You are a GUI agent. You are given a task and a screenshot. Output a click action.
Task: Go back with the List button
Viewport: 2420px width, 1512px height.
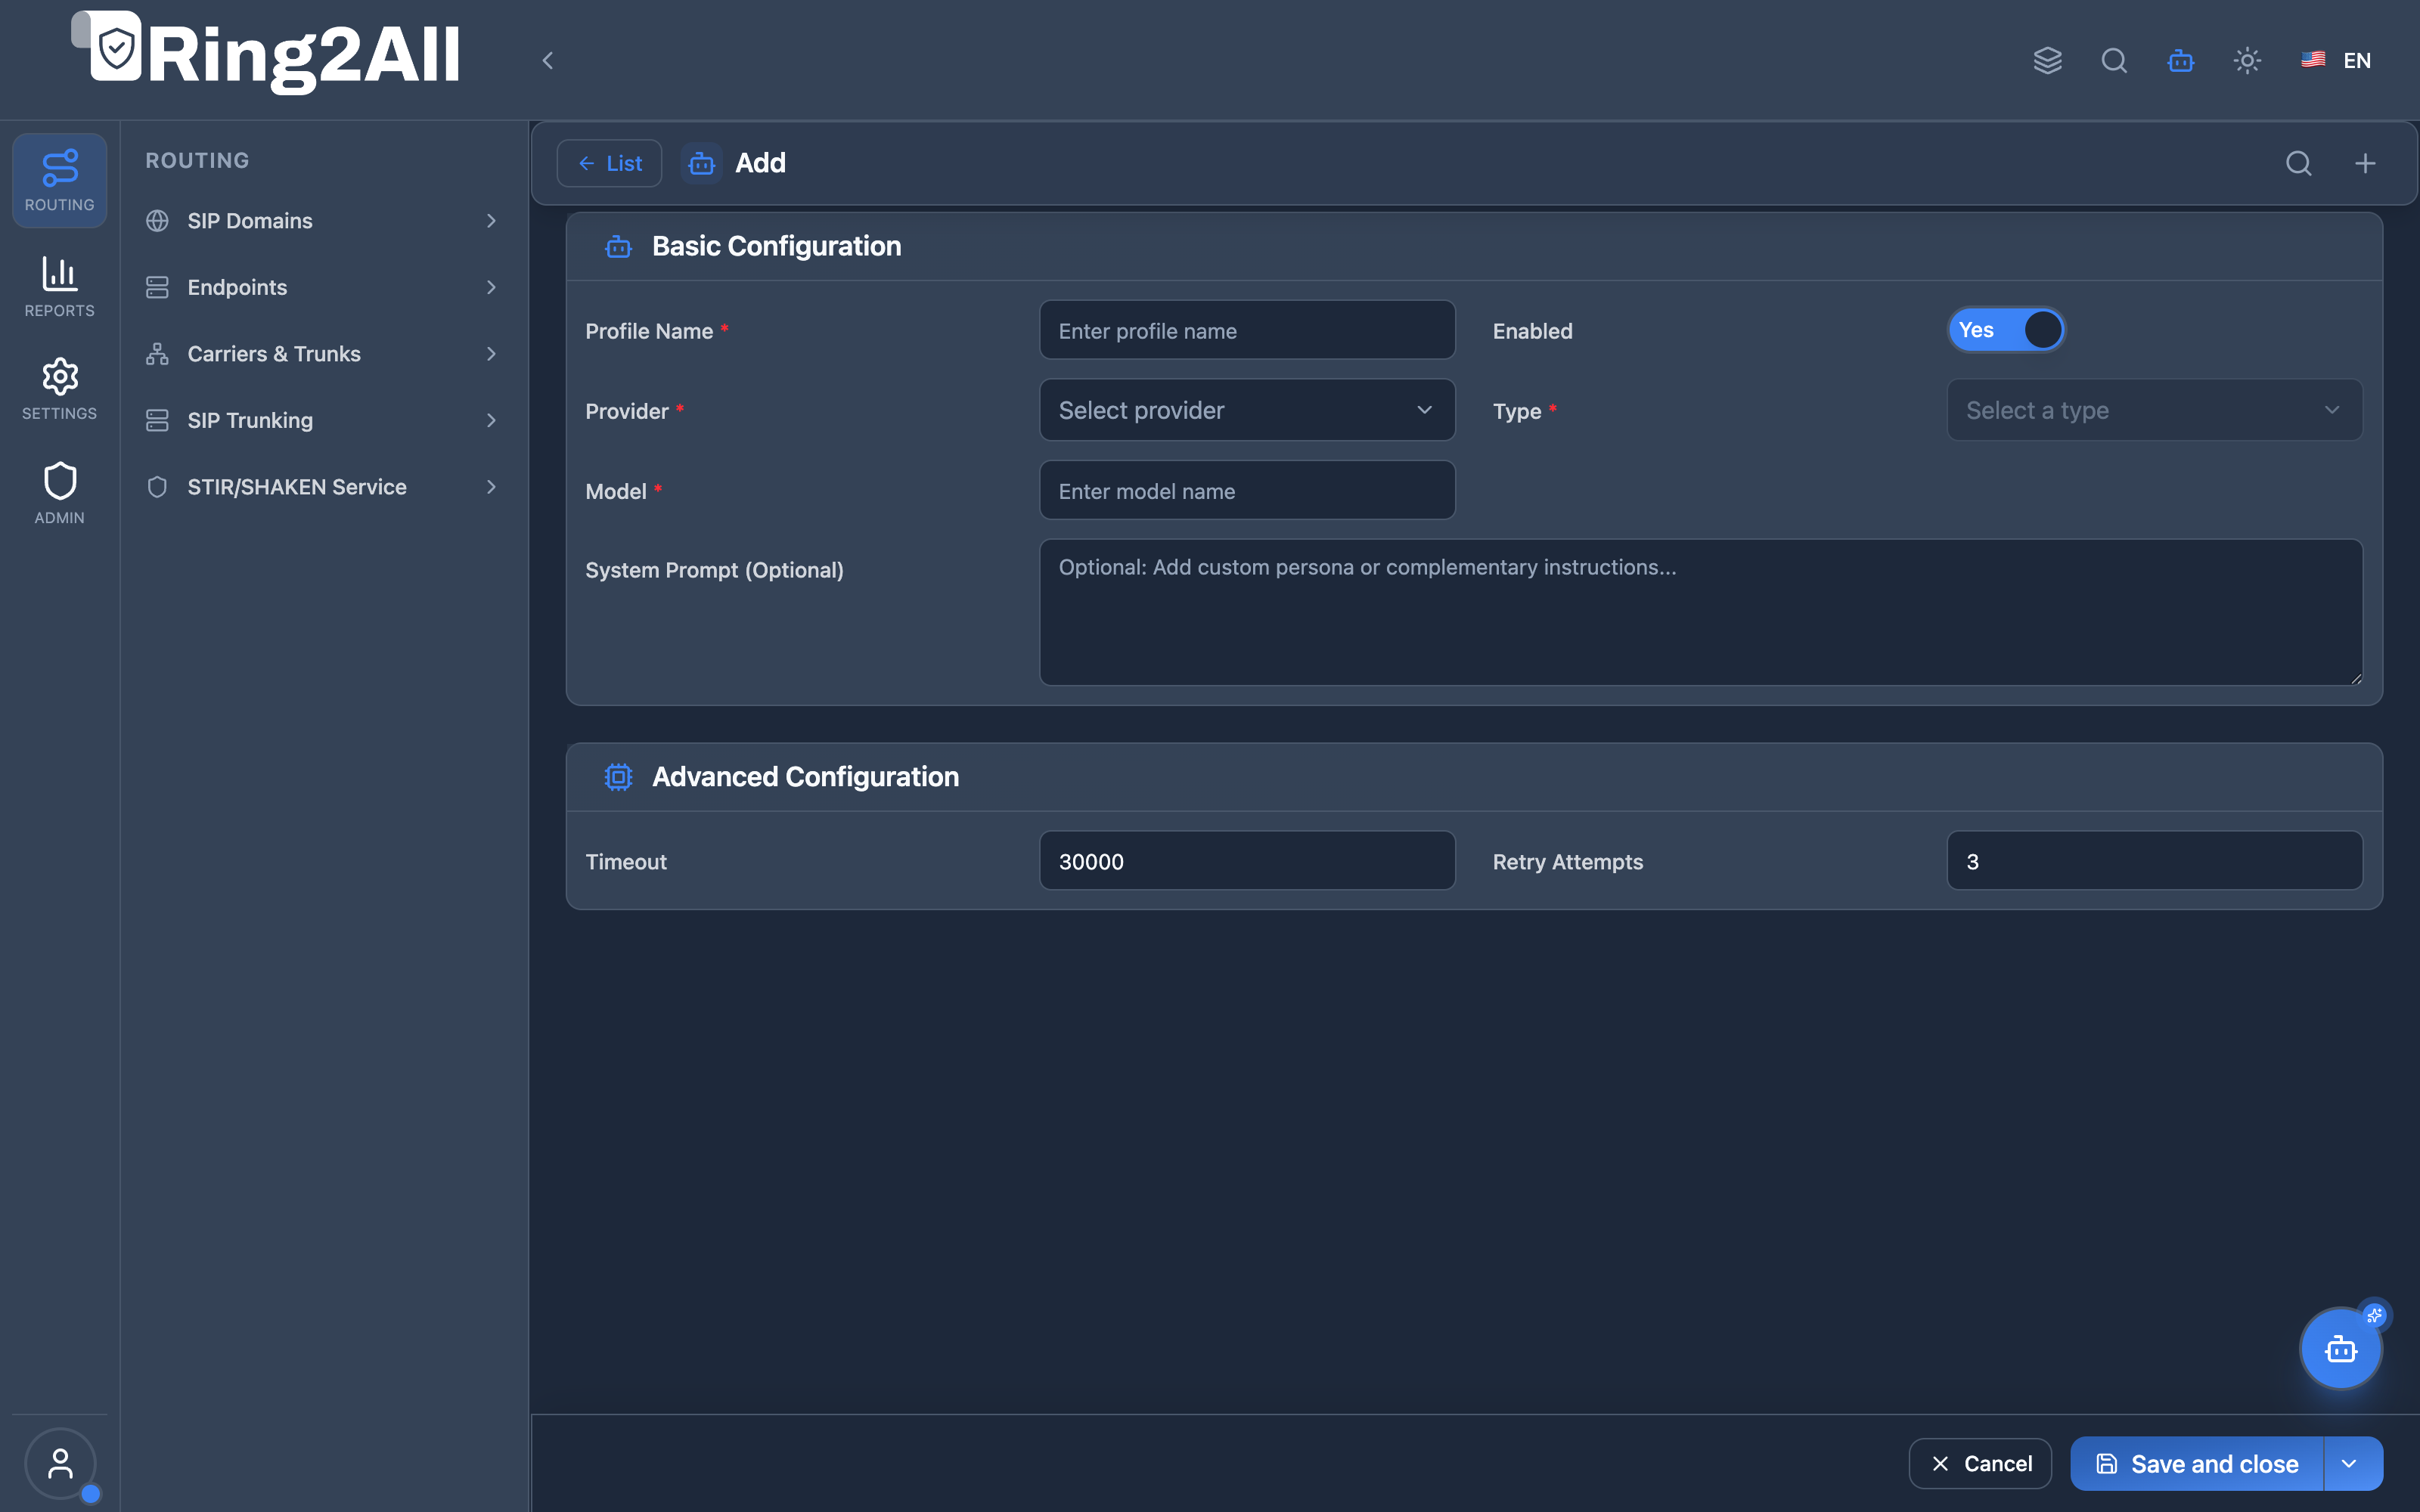click(609, 163)
